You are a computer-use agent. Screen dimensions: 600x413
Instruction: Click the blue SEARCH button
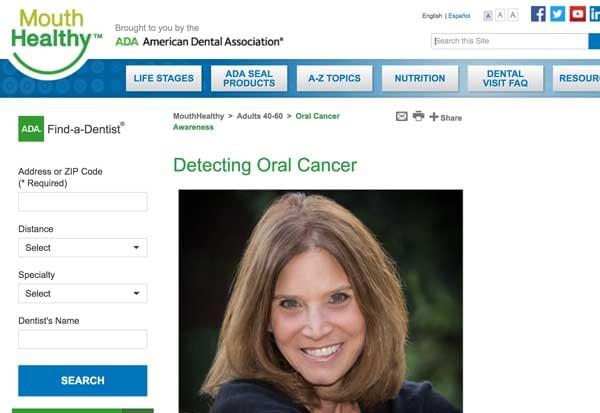tap(83, 380)
